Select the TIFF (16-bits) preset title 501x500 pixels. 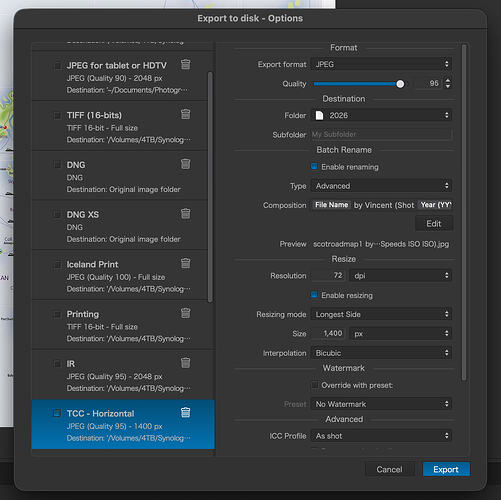coord(94,115)
